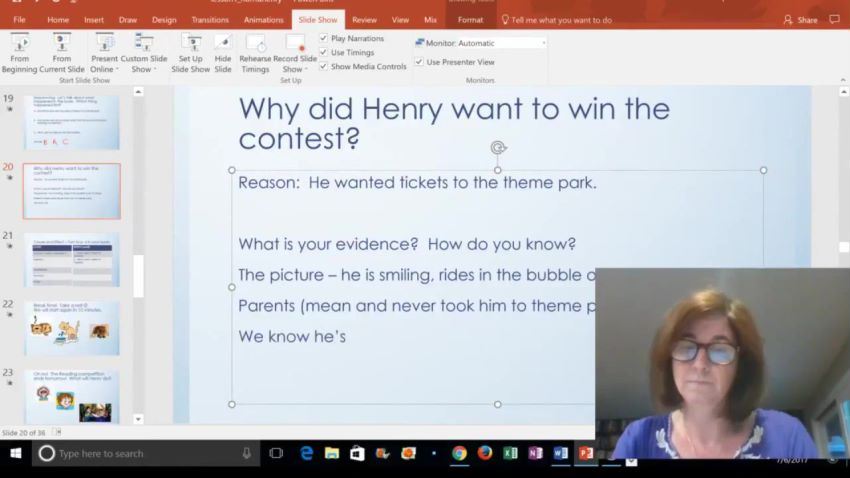This screenshot has width=850, height=478.
Task: Click Tell me what you want to do
Action: point(561,20)
